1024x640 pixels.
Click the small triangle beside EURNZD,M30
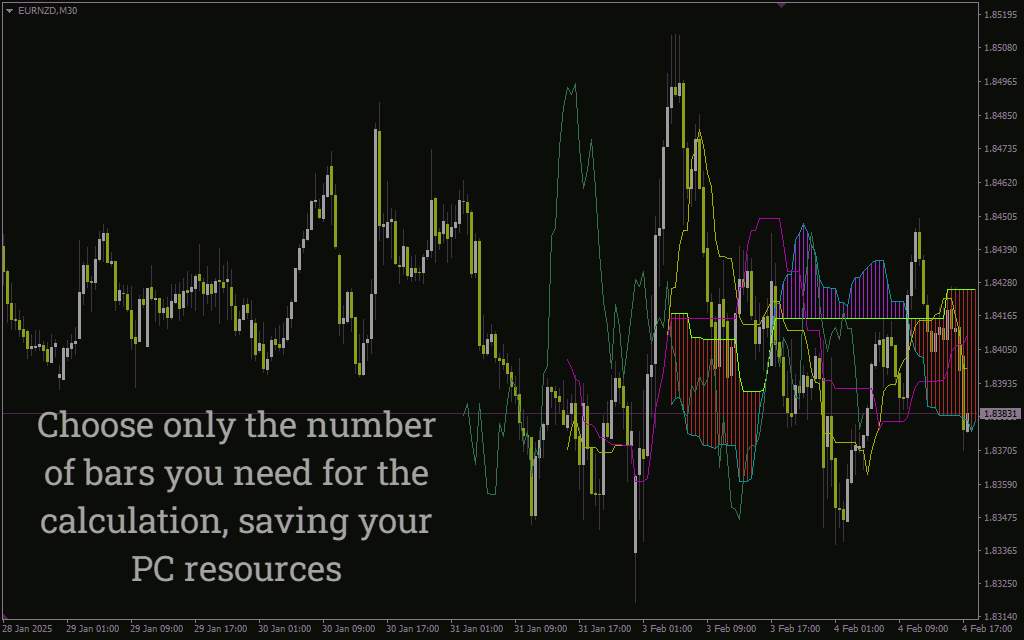coord(9,11)
